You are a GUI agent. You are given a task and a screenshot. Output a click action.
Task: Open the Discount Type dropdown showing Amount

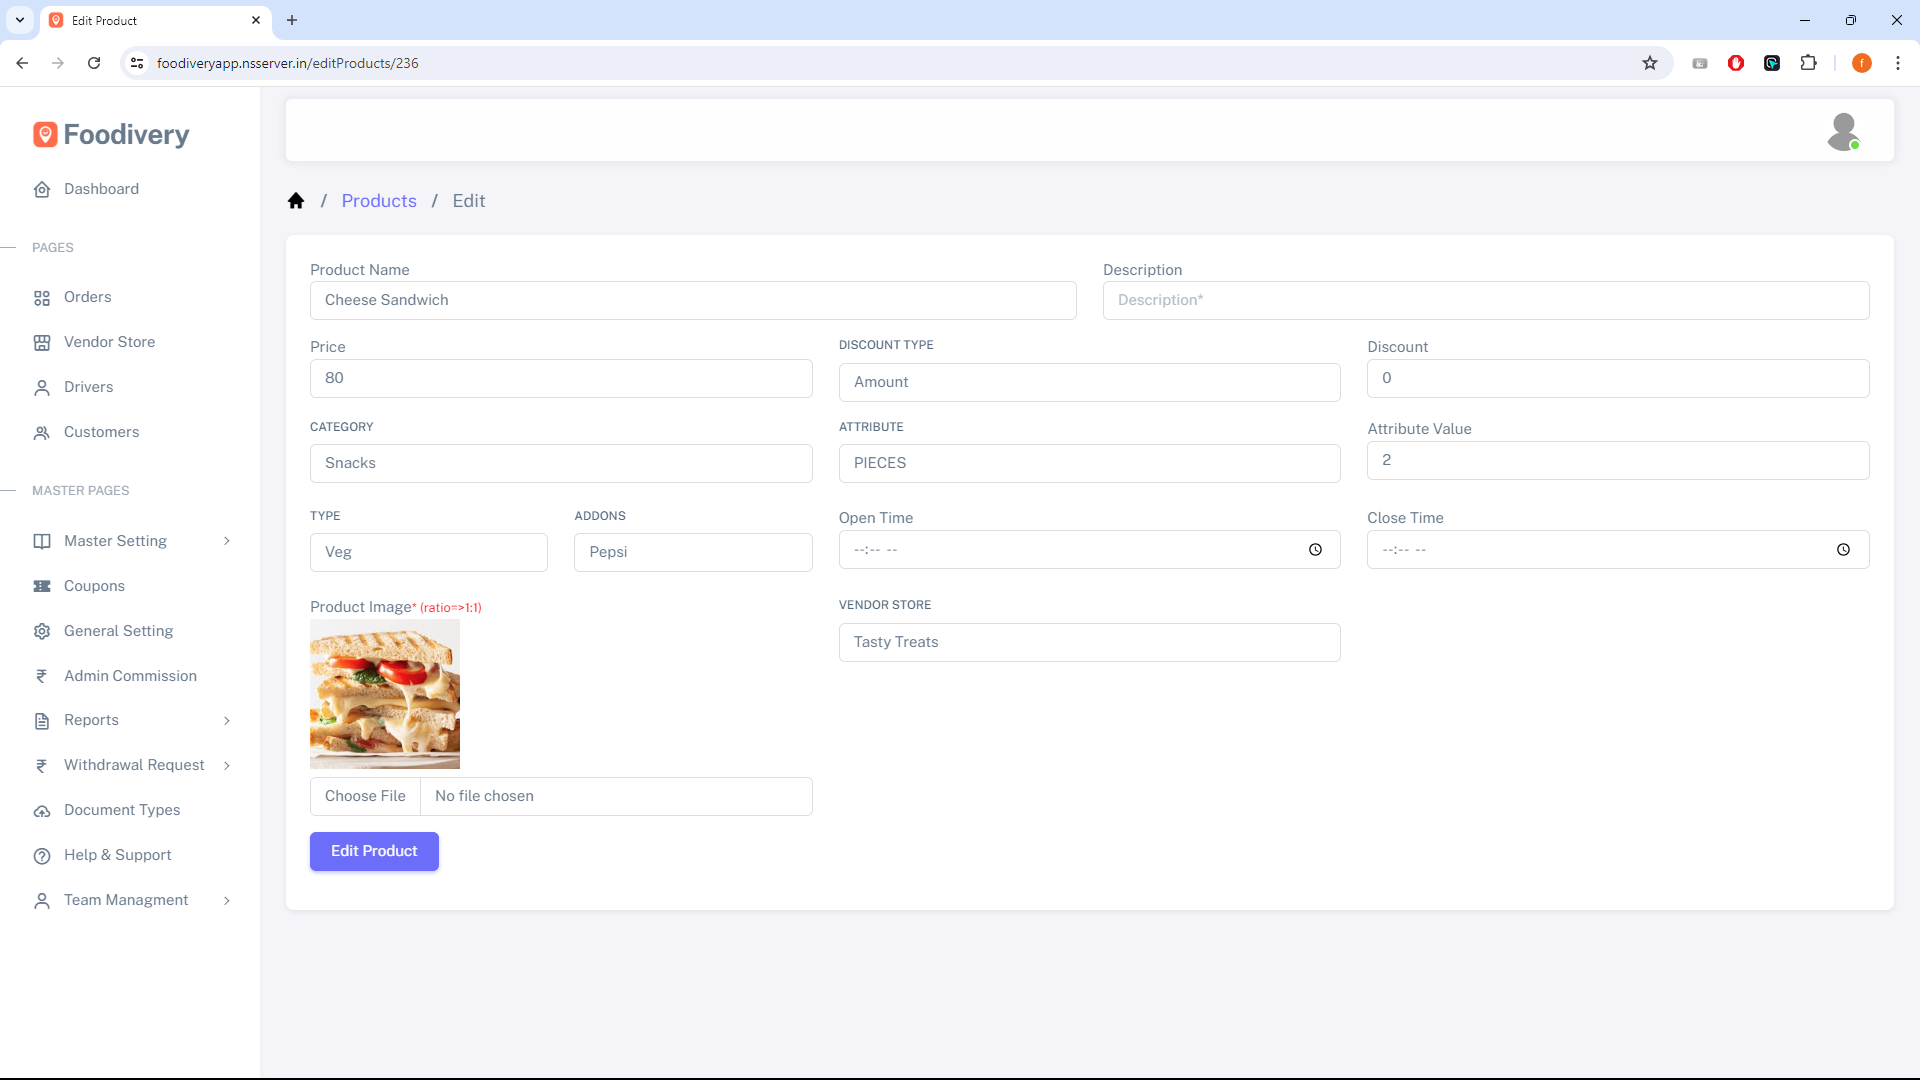coord(1089,382)
